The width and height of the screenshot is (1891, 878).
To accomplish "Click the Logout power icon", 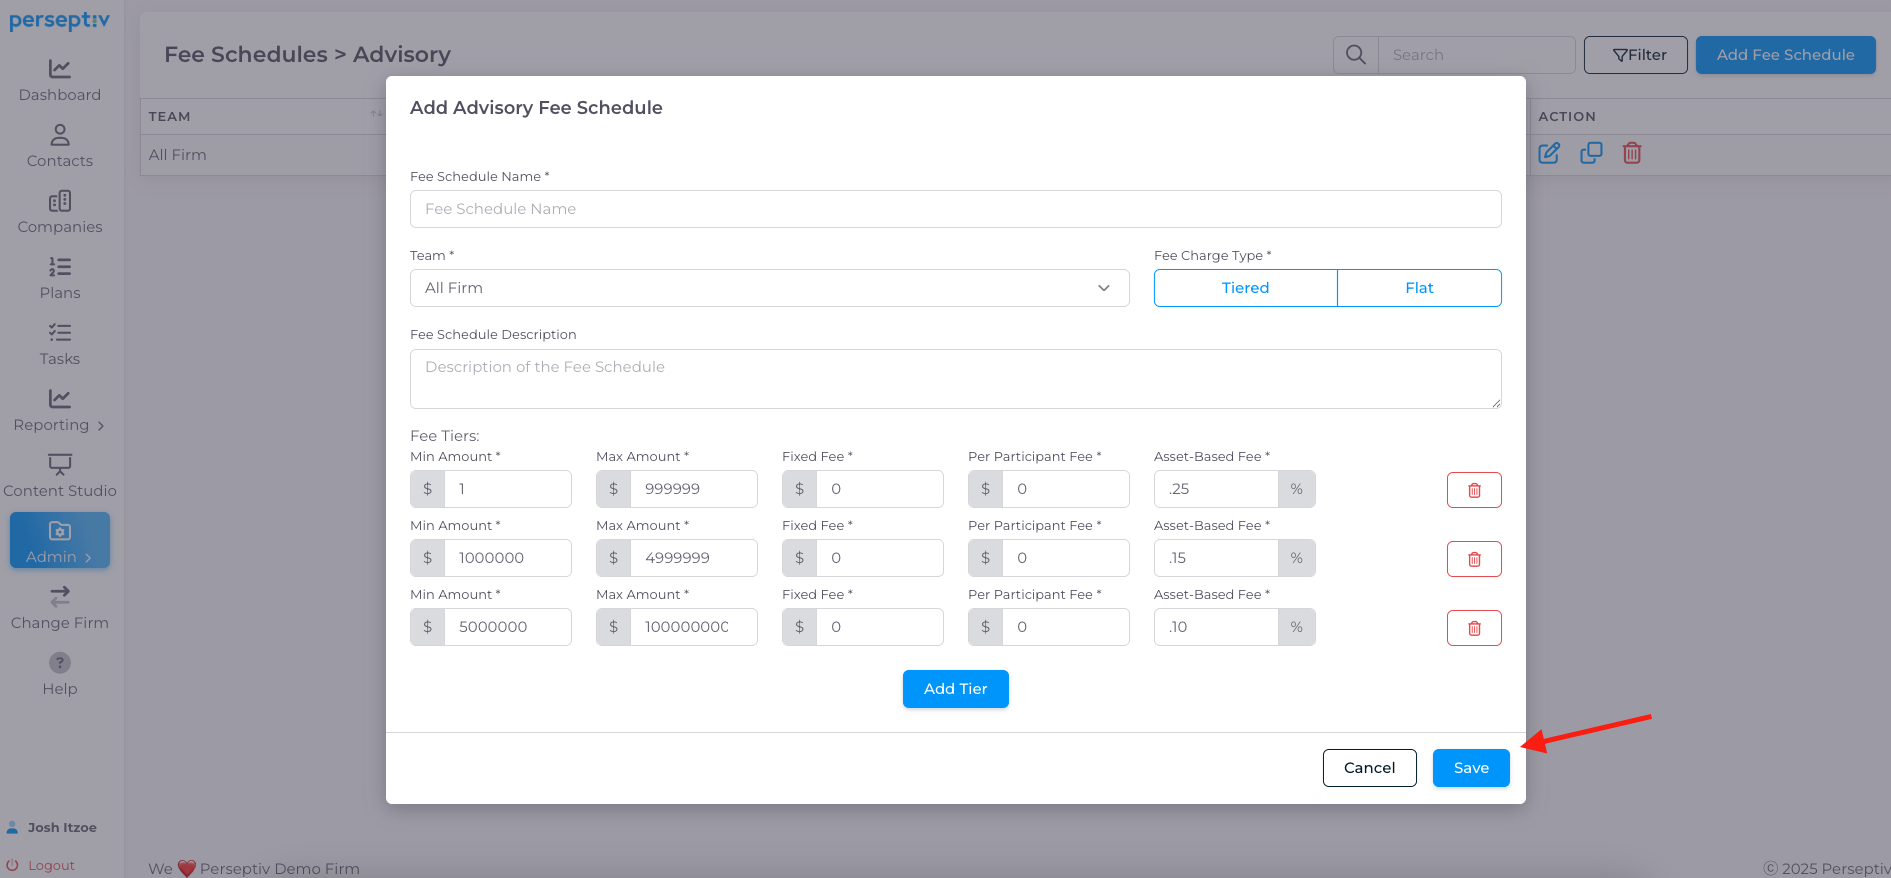I will point(13,866).
